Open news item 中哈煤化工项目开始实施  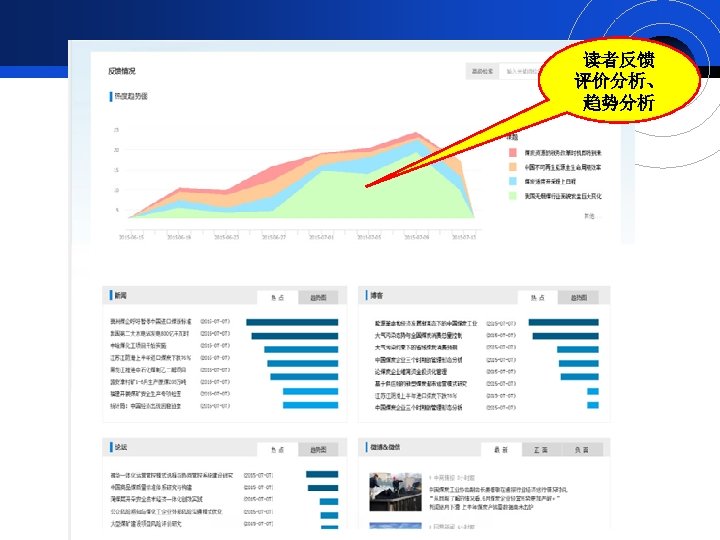[138, 346]
